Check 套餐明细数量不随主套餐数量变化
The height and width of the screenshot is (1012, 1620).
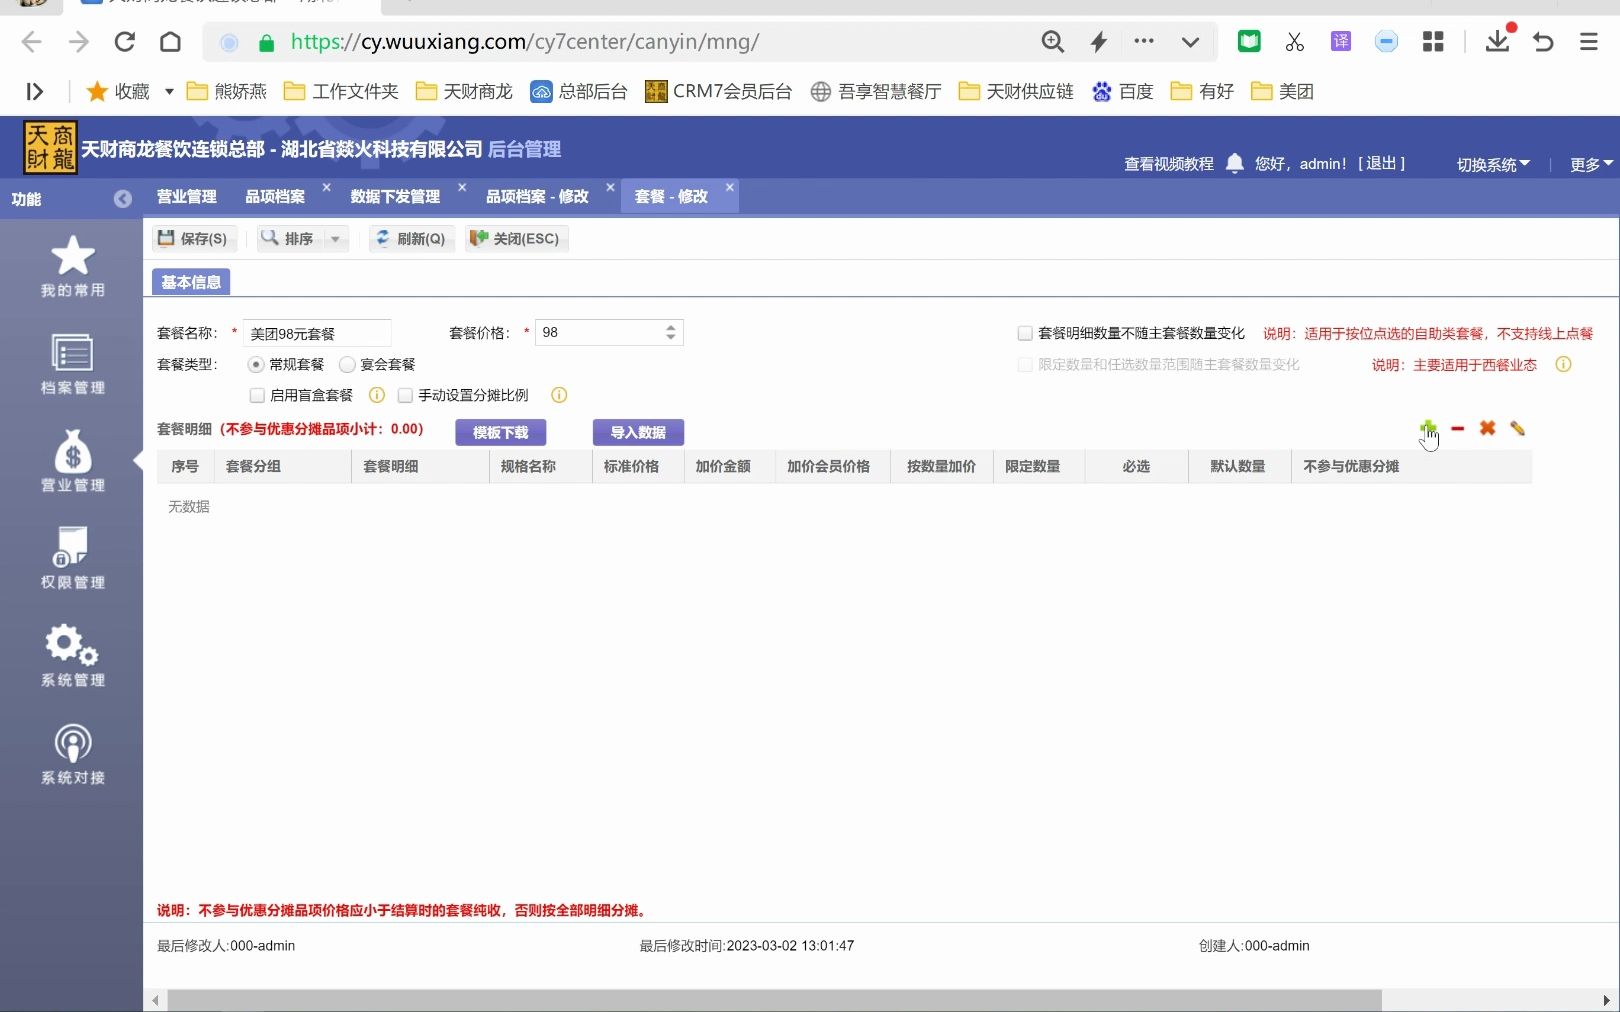(x=1025, y=333)
